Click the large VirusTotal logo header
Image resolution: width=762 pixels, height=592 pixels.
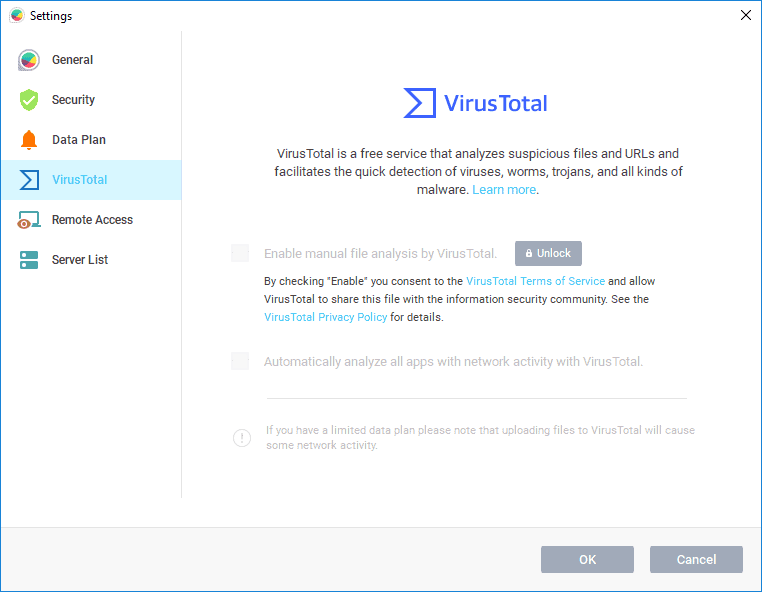pos(476,103)
